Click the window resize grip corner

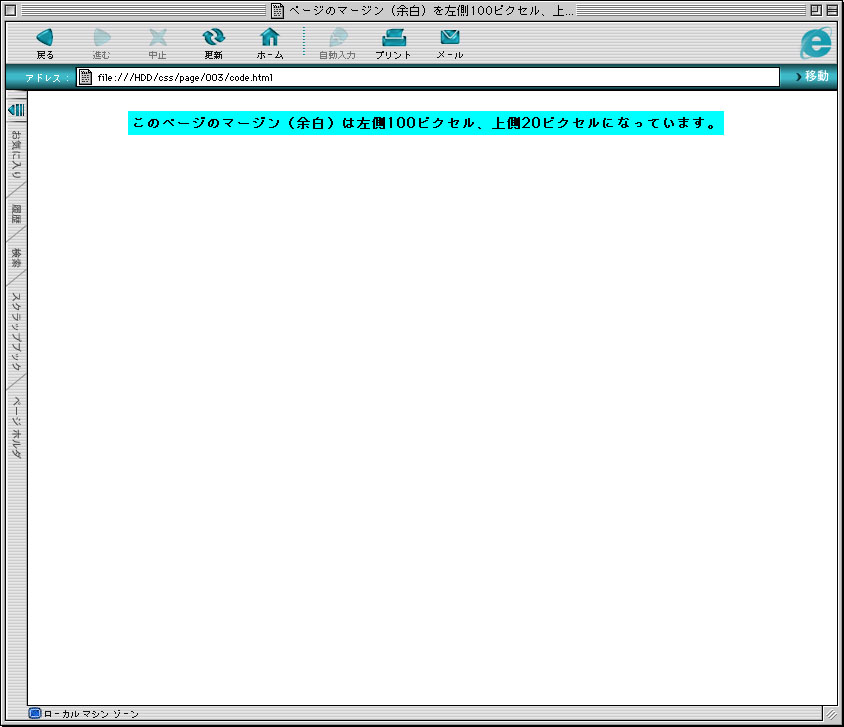[831, 714]
